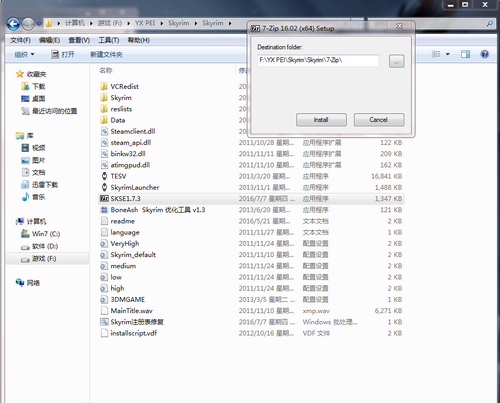Image resolution: width=500 pixels, height=403 pixels.
Task: Open the 视频 library
Action: click(38, 148)
